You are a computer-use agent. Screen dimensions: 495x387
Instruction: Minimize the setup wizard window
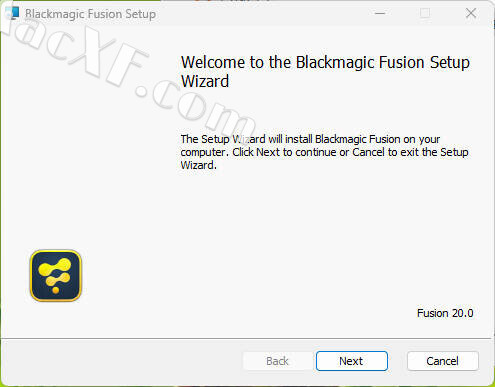point(380,13)
